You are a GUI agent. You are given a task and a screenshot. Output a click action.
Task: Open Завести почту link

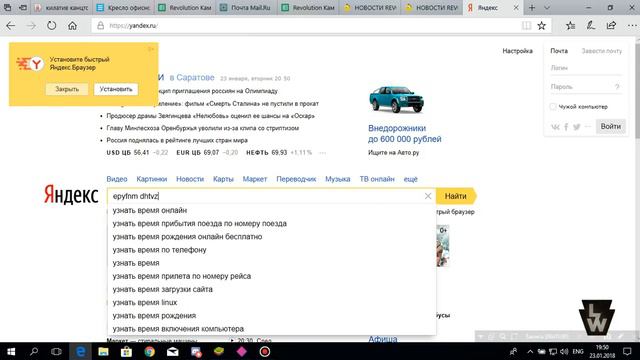coord(602,51)
